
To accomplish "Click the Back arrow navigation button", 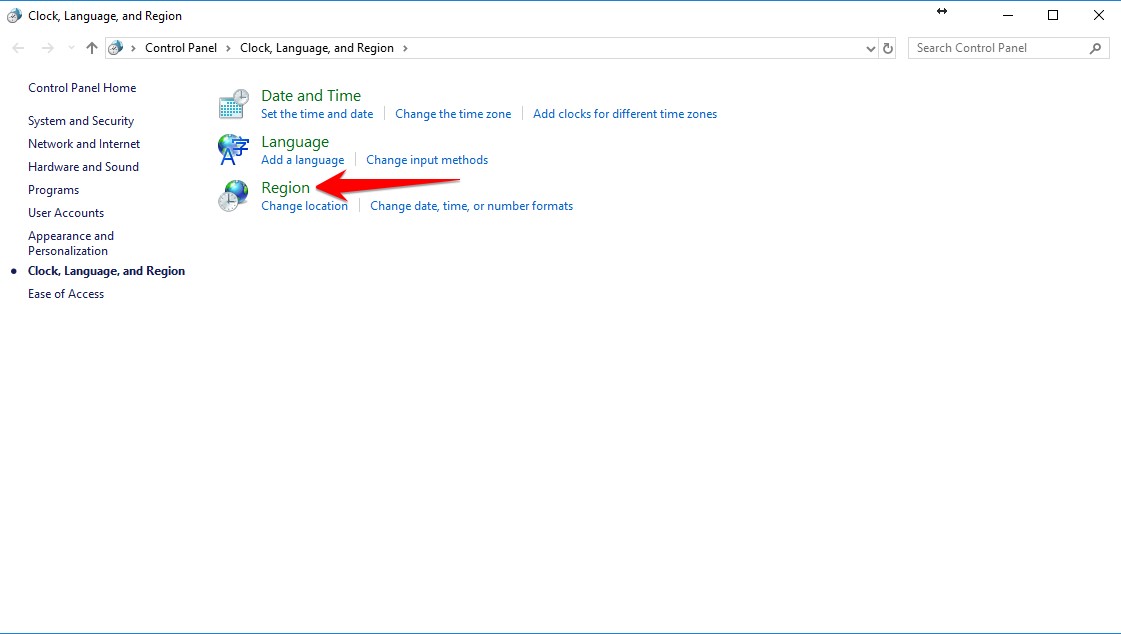I will pyautogui.click(x=19, y=48).
